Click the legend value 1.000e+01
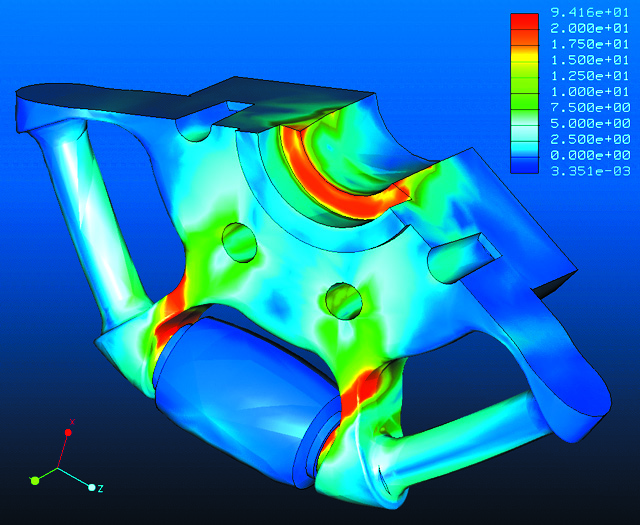 click(590, 92)
